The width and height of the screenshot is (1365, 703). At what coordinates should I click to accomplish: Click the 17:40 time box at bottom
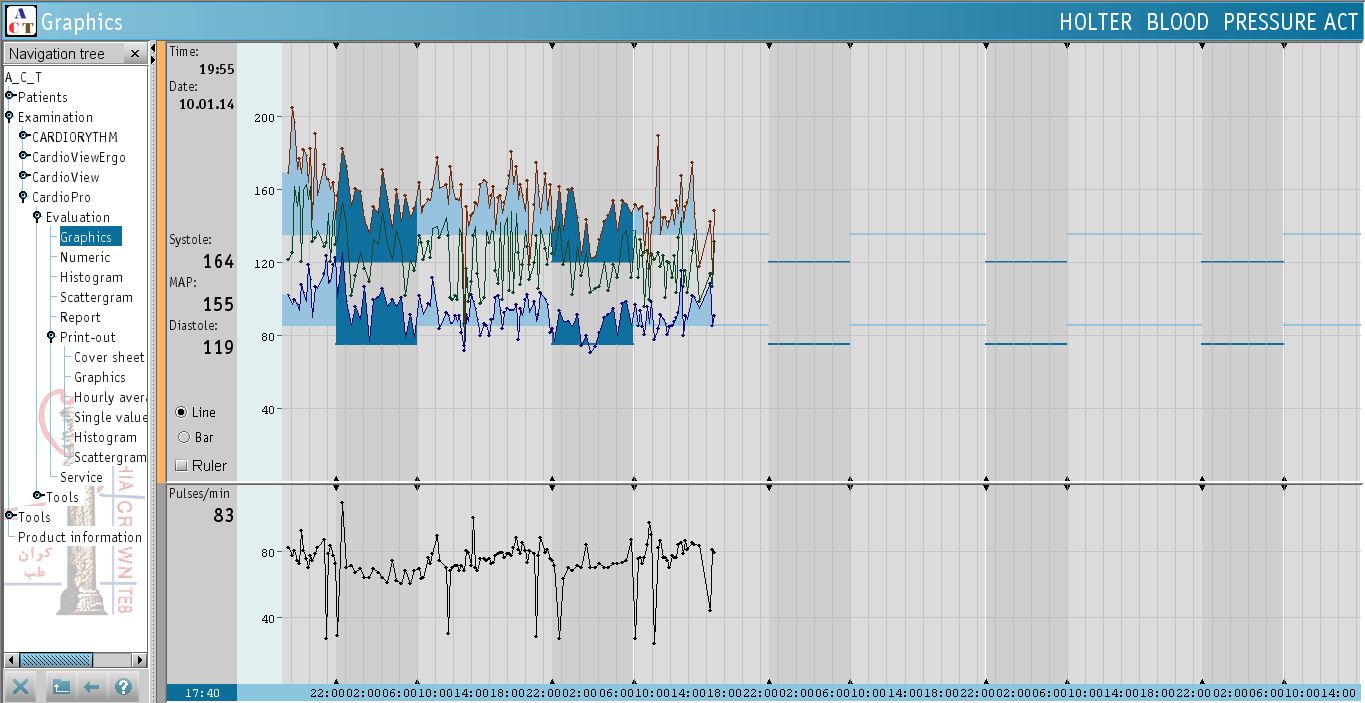(x=202, y=693)
